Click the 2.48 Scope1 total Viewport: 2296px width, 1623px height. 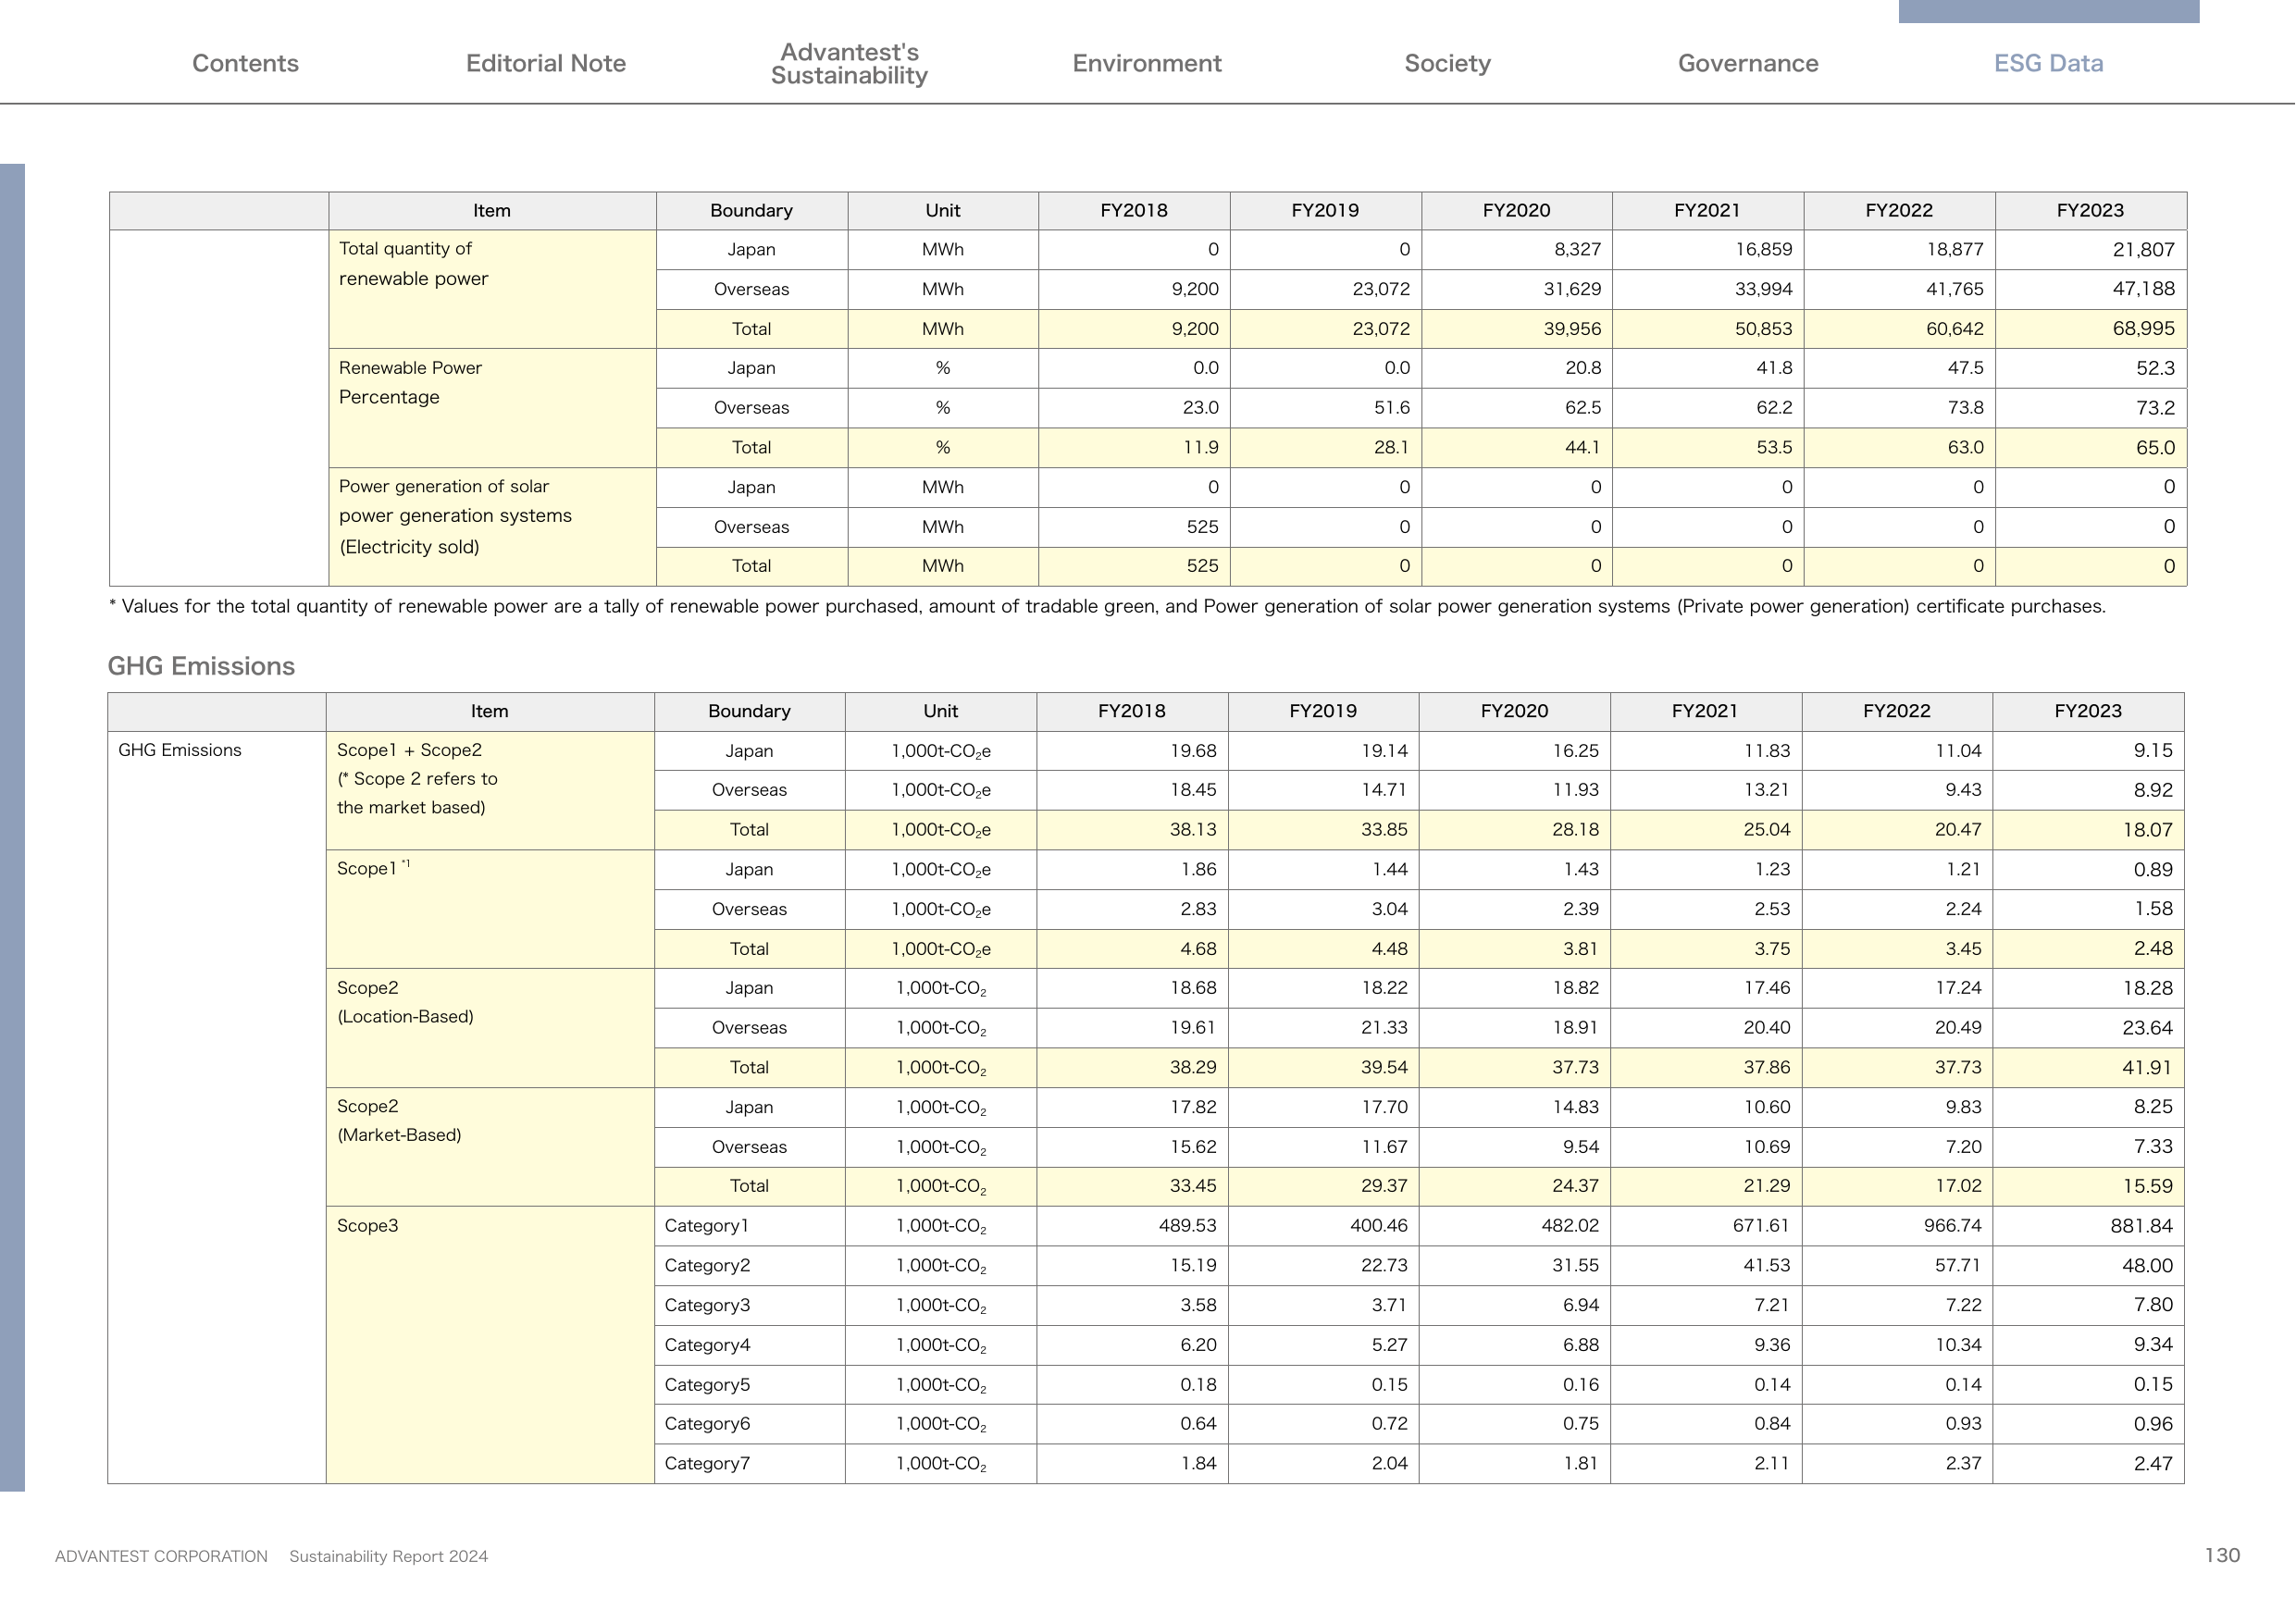tap(2153, 949)
